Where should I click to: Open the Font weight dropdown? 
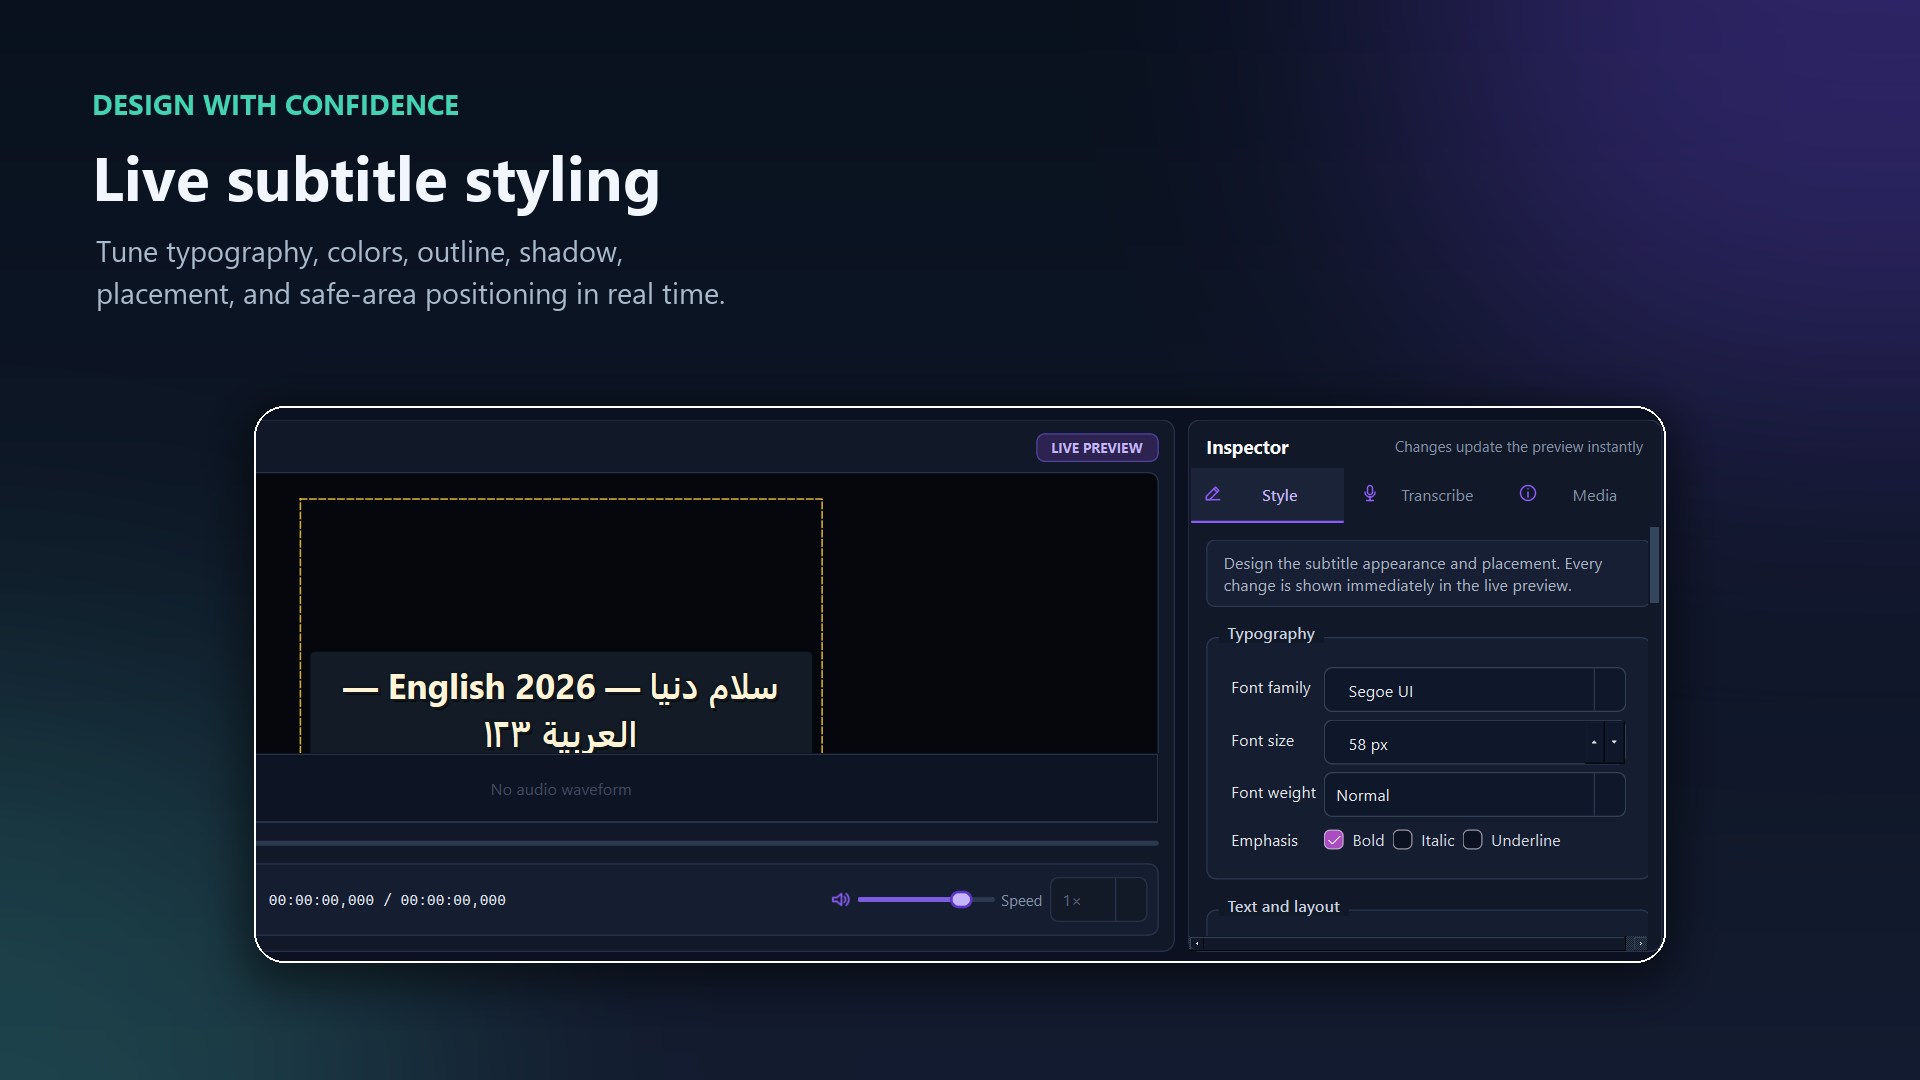(1474, 795)
